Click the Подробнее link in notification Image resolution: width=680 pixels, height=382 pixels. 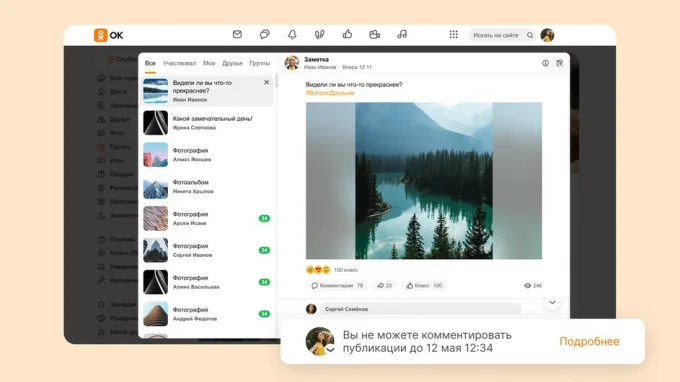[x=589, y=341]
